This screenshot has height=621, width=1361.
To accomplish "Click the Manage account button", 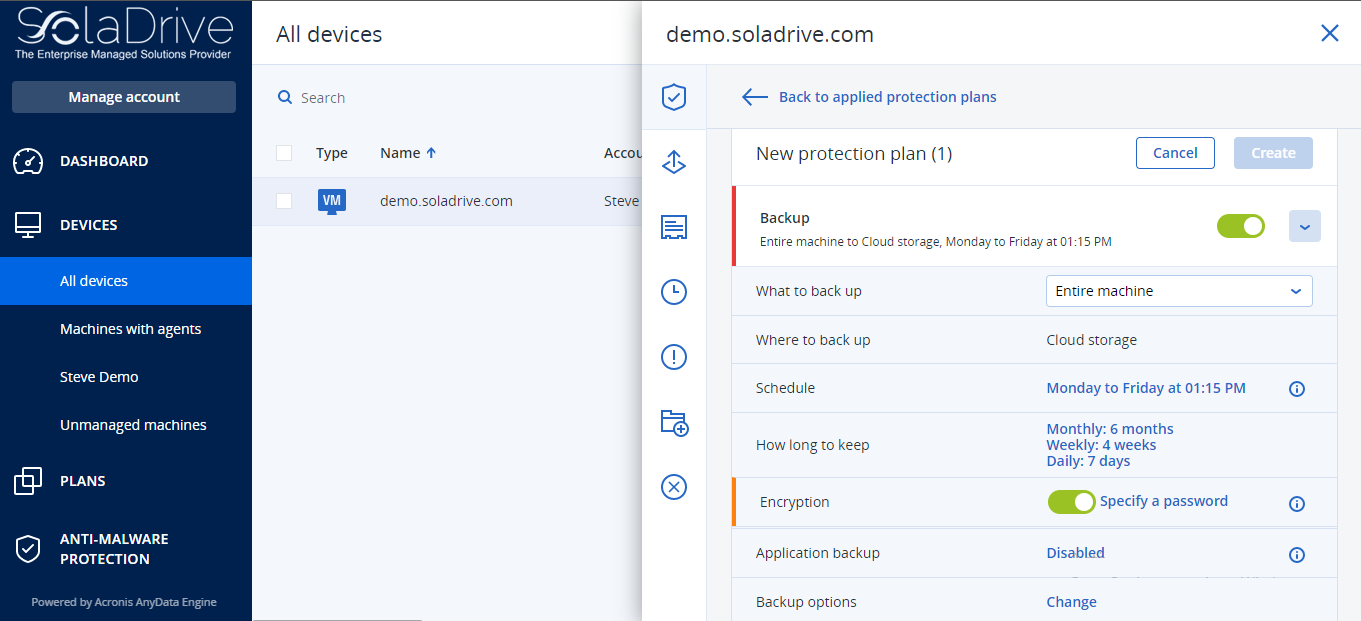I will (x=124, y=97).
